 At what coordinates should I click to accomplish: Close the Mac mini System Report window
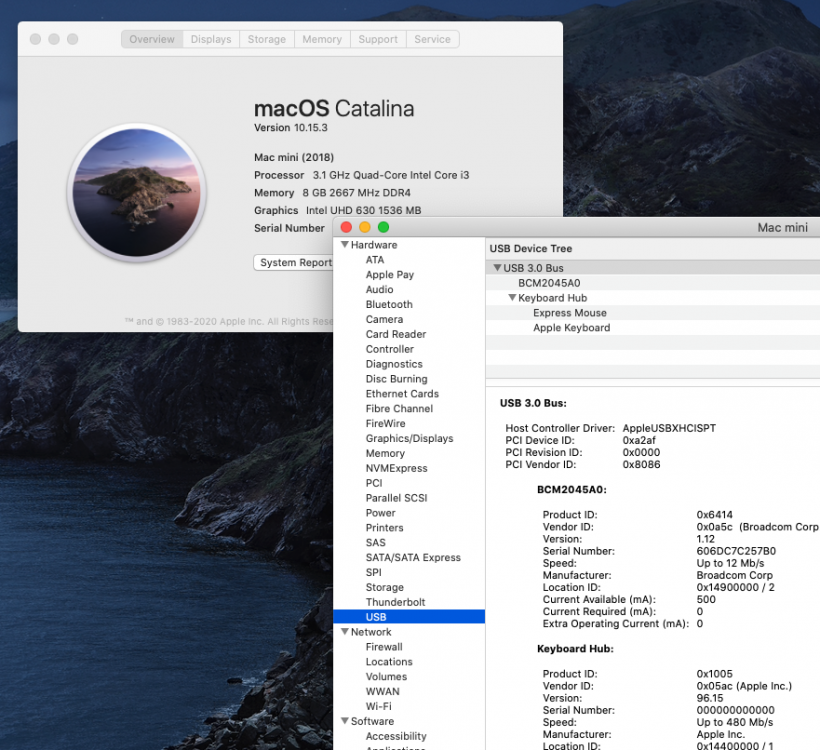tap(346, 227)
